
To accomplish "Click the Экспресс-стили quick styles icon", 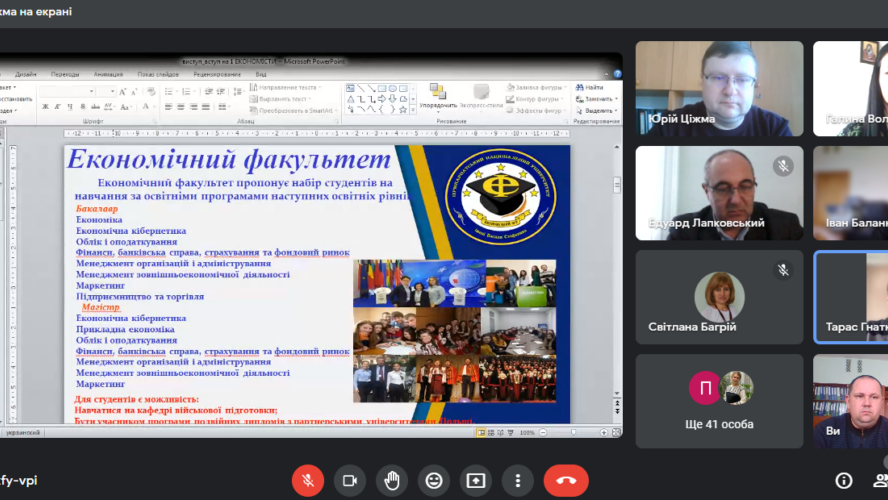I will (x=481, y=94).
